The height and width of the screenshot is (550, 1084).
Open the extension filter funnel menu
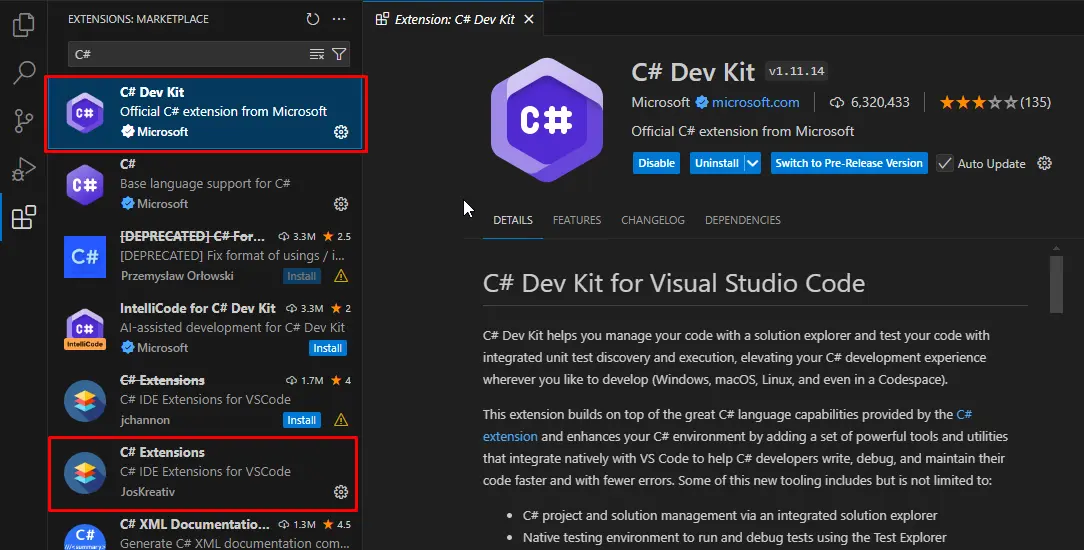pos(339,54)
